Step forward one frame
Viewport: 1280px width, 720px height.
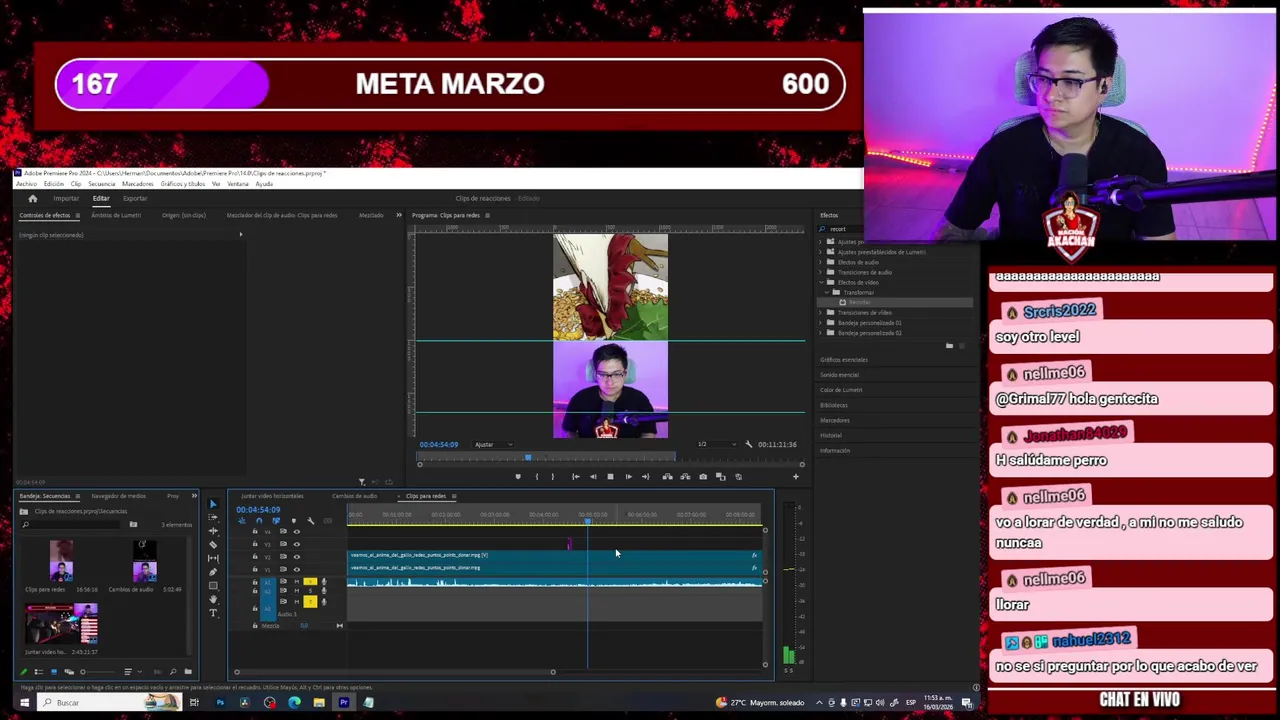click(x=629, y=477)
